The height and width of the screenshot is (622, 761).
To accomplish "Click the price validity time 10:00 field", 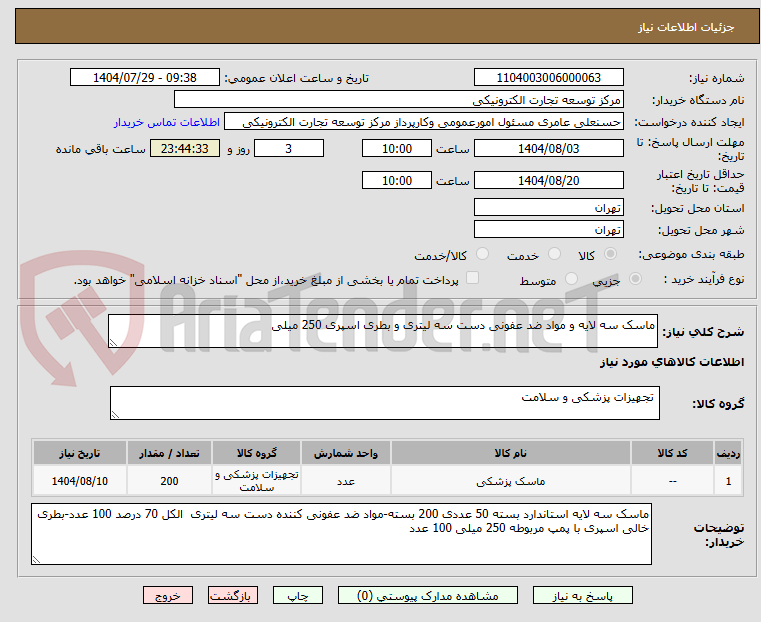I will [397, 180].
